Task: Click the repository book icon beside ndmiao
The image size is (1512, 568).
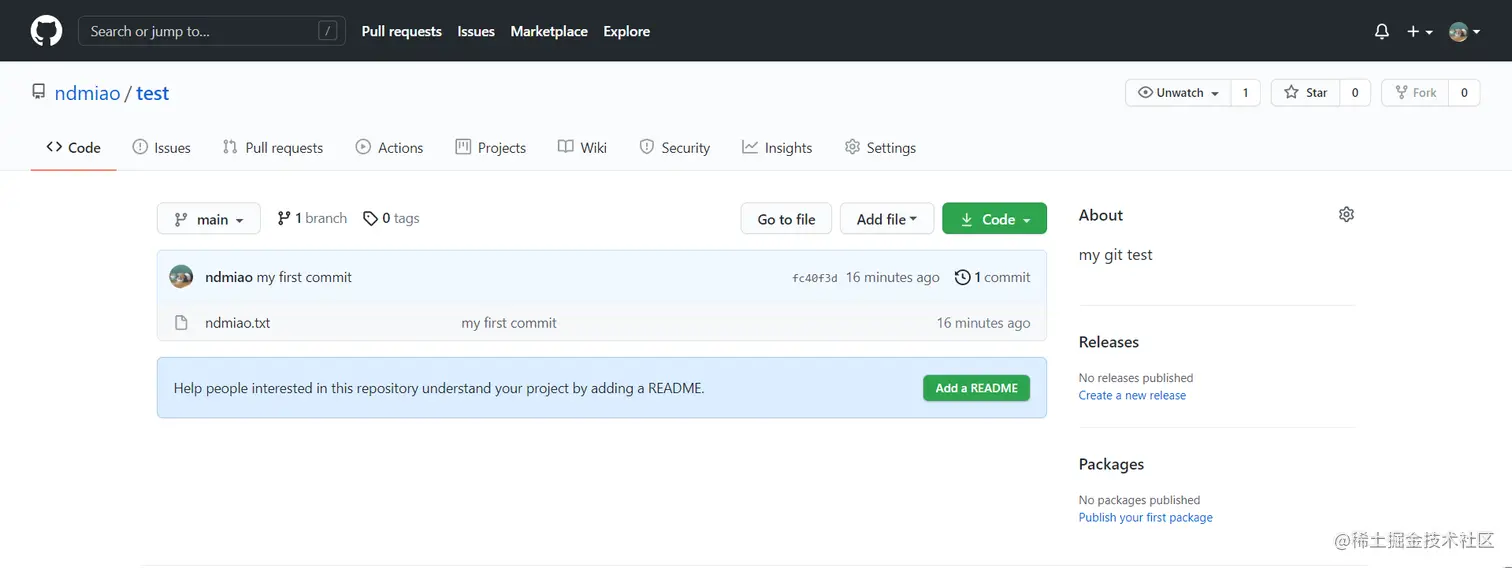Action: (x=39, y=92)
